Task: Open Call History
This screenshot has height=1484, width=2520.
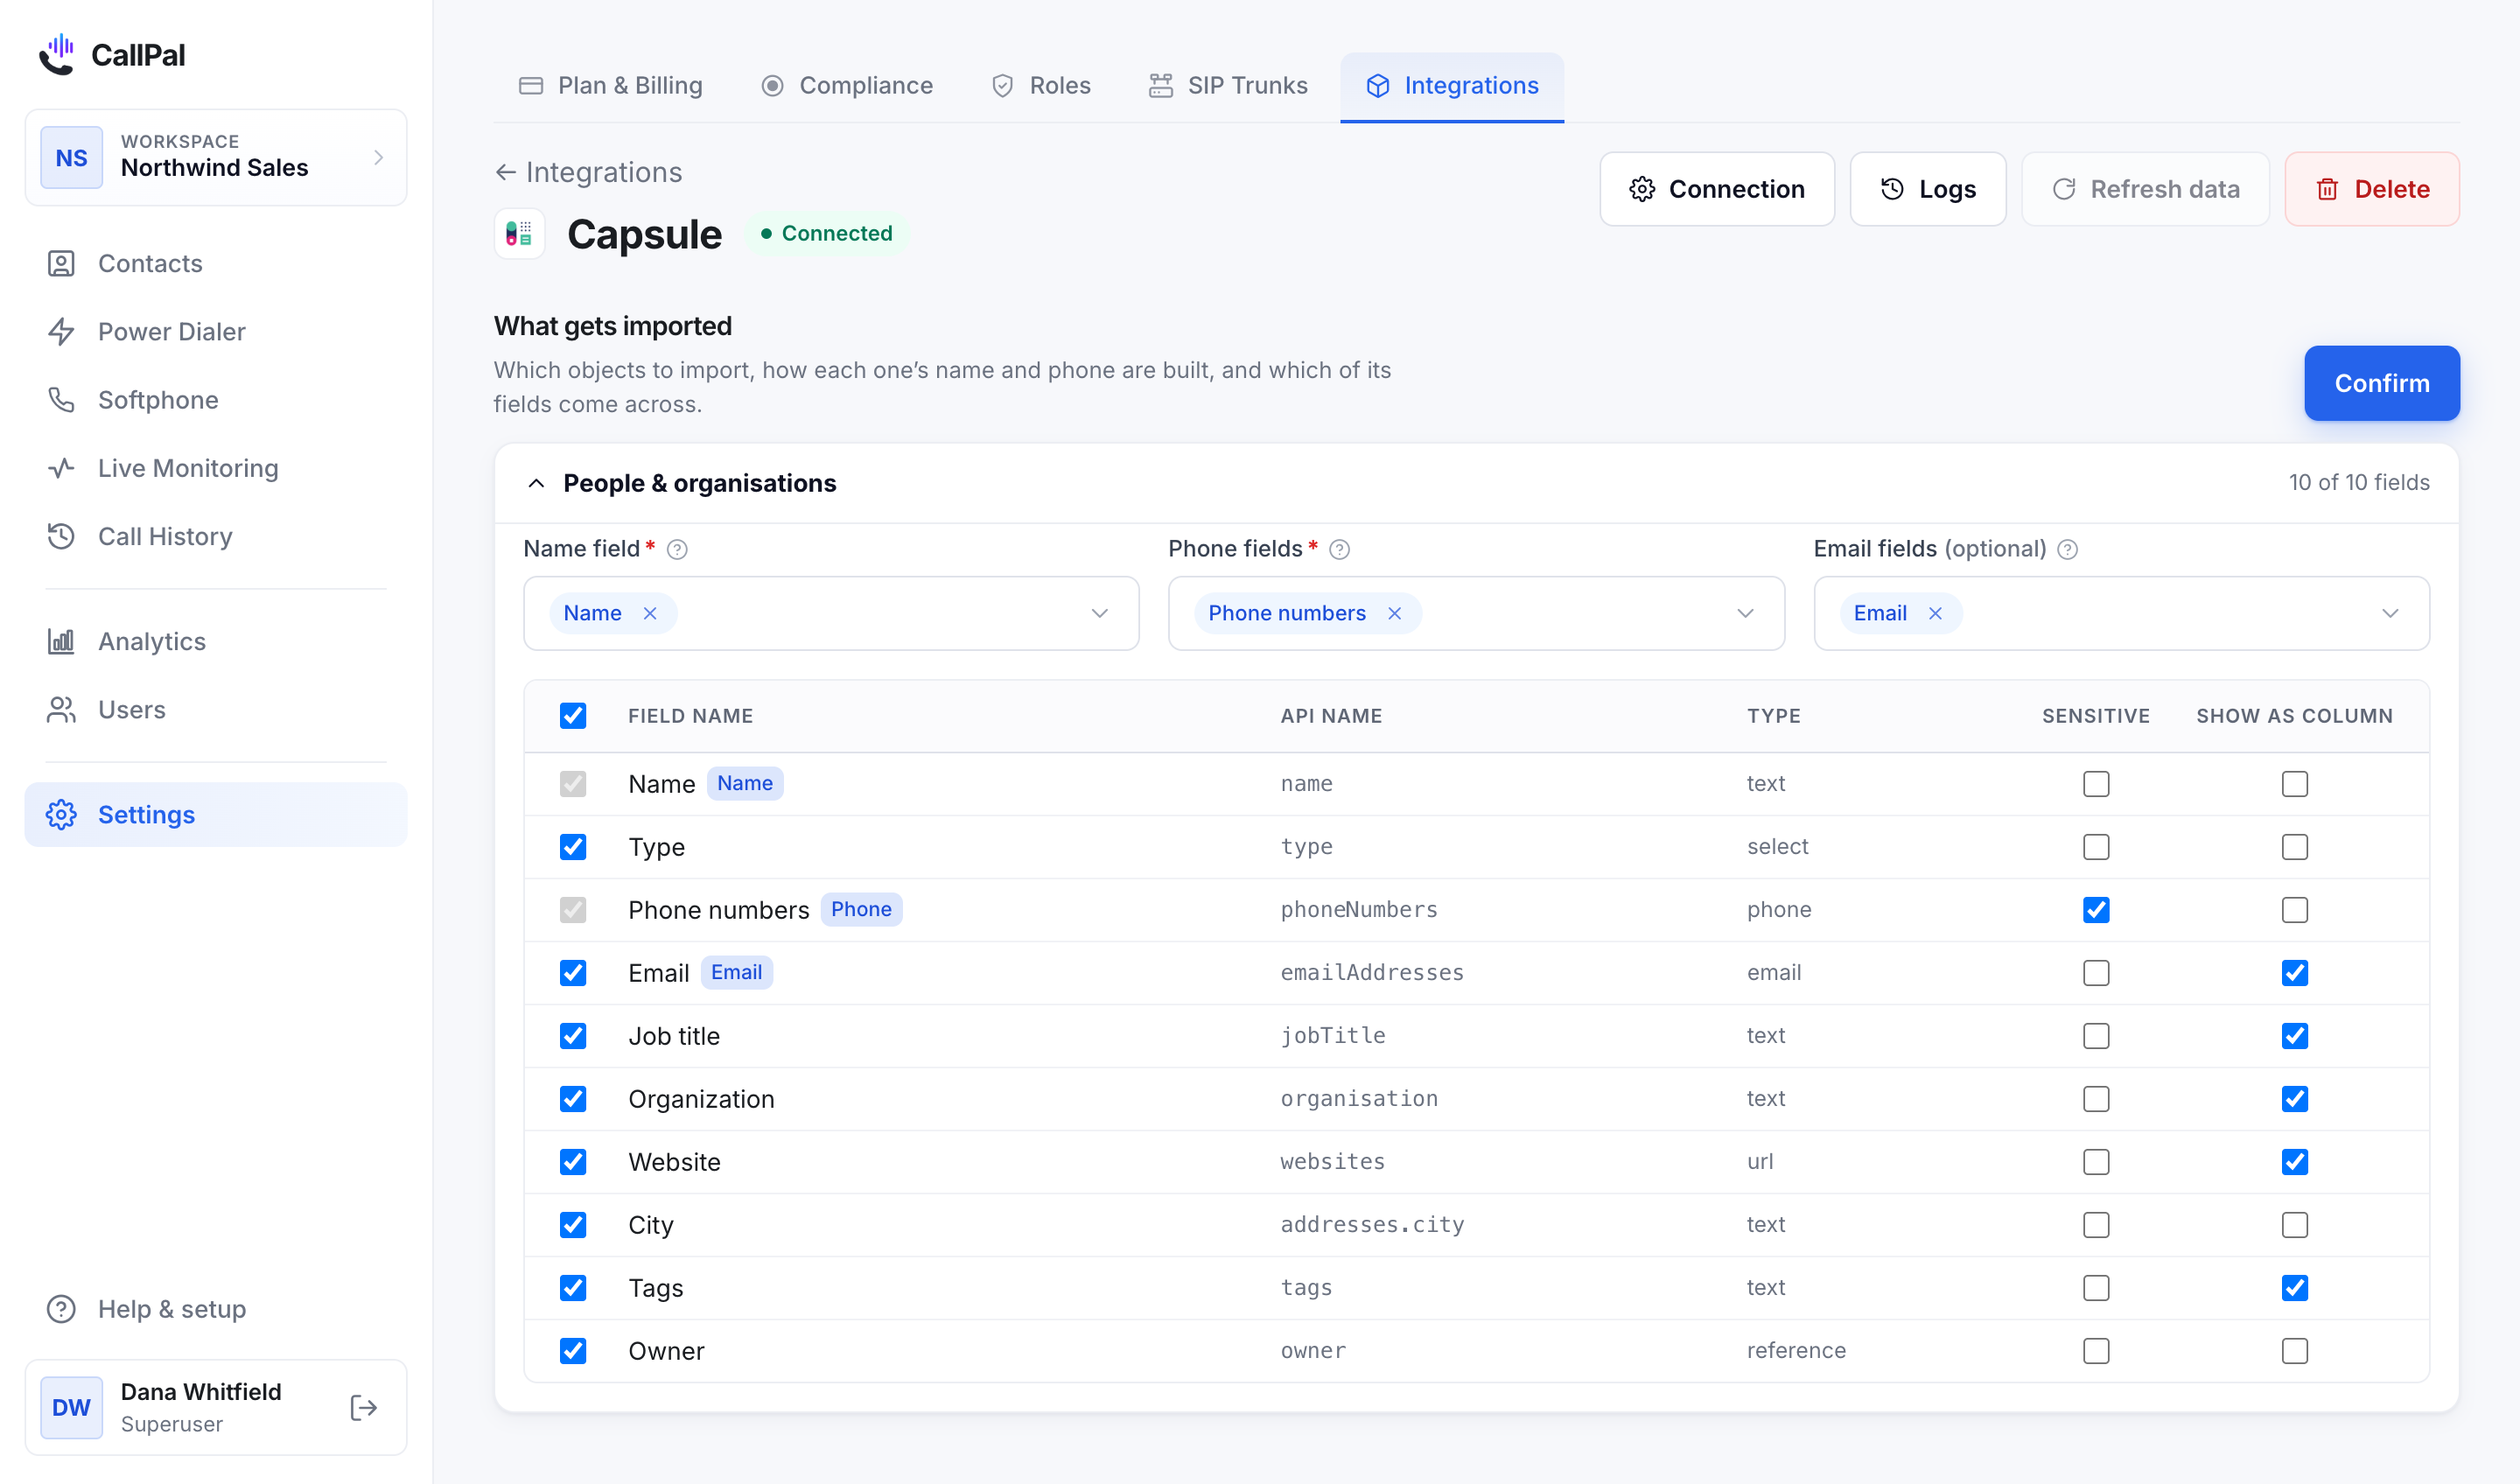Action: pos(216,536)
